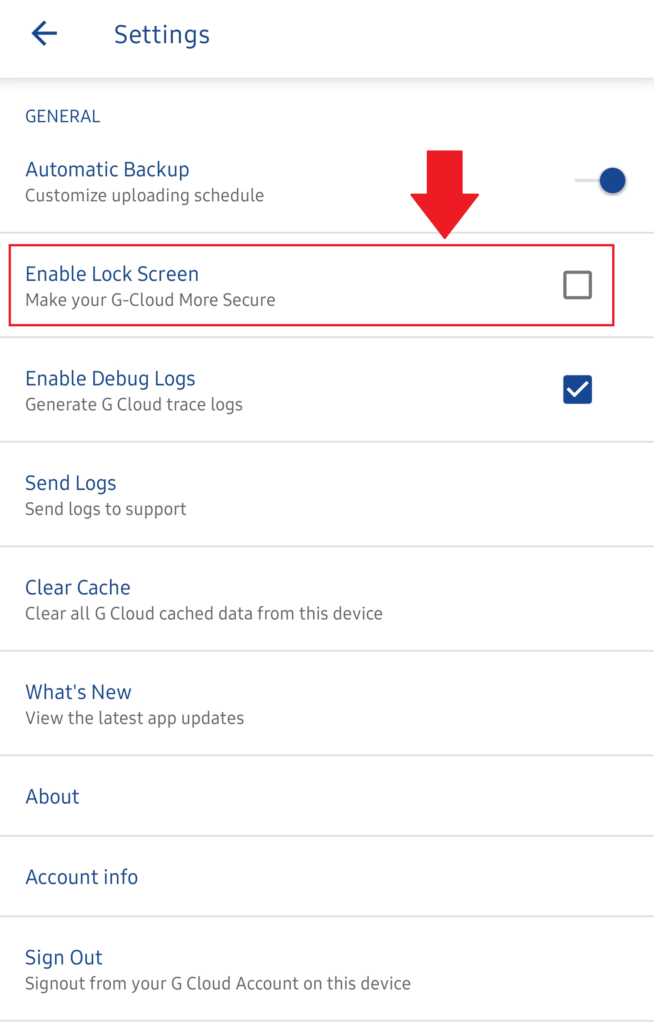Sign Out of your G Cloud account

tap(63, 957)
